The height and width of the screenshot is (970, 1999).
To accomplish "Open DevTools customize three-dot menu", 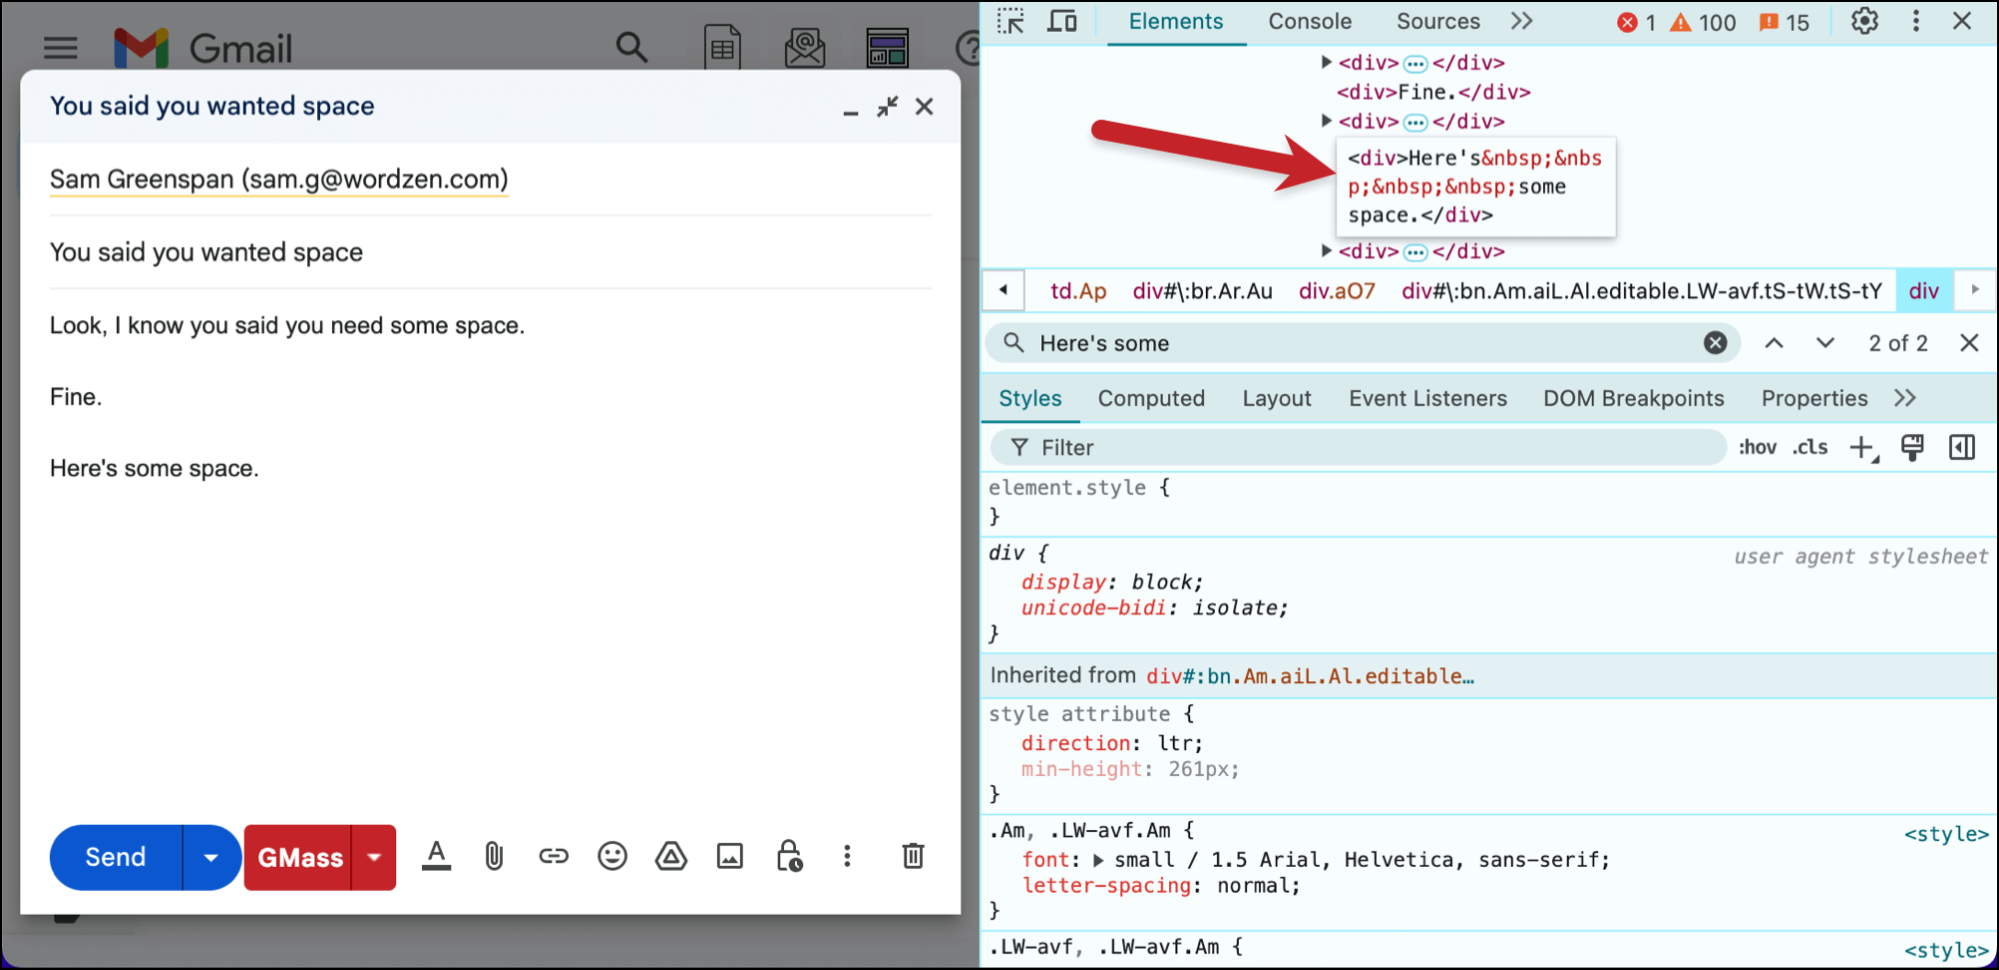I will (1916, 22).
